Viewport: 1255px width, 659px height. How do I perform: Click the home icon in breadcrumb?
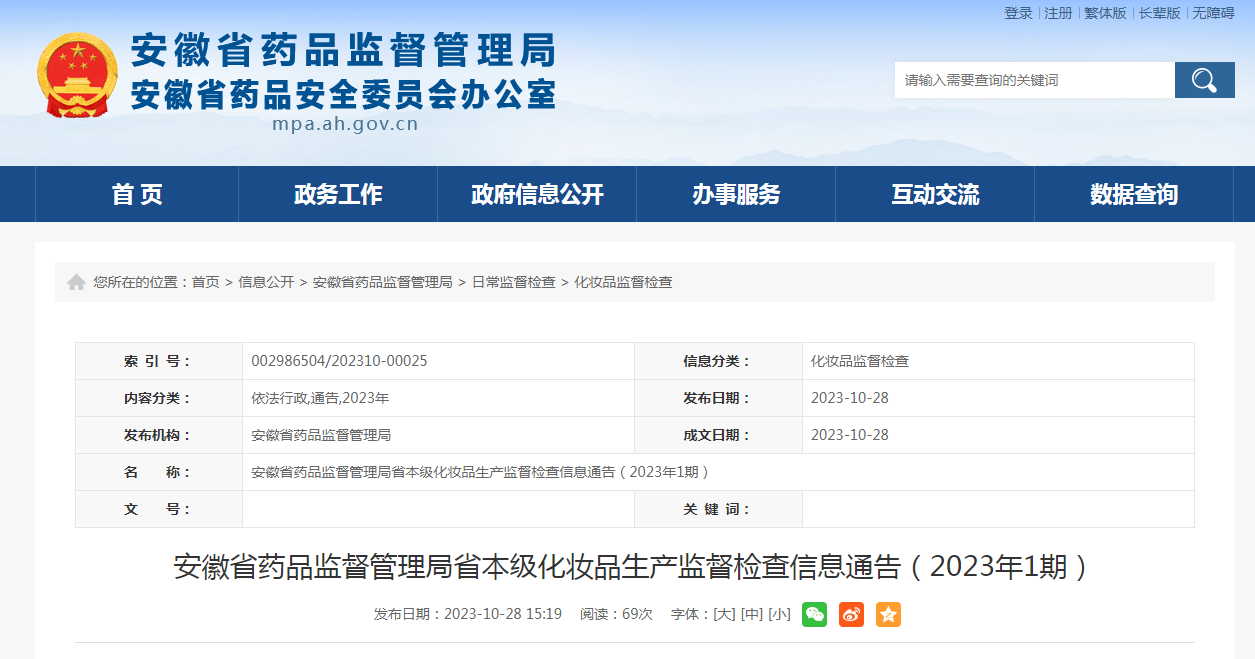[76, 282]
